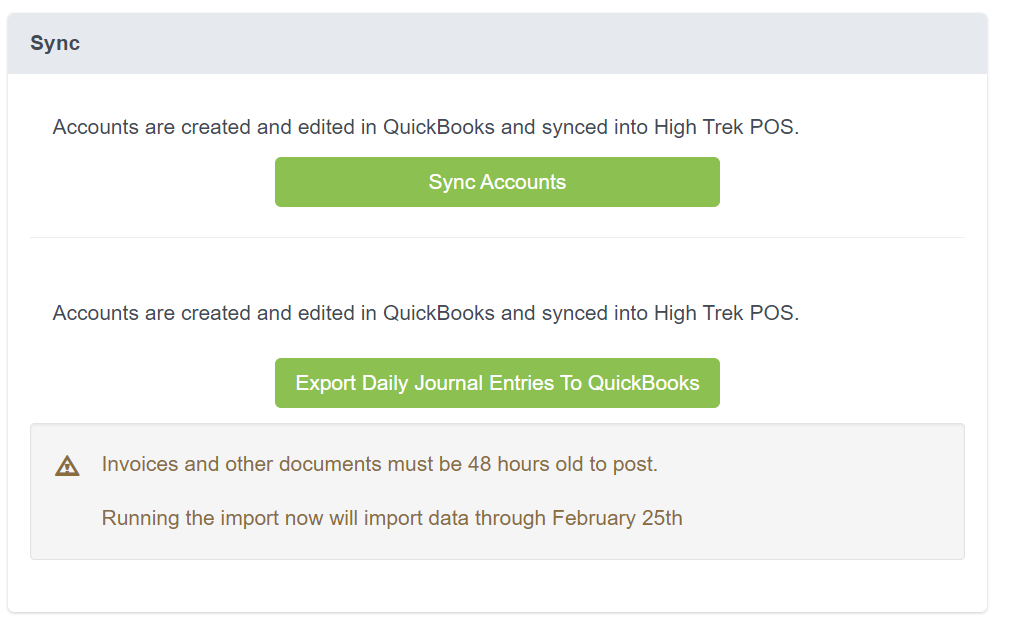Viewport: 1011px width, 628px height.
Task: Click the 48 hours text in the warning
Action: (x=511, y=464)
